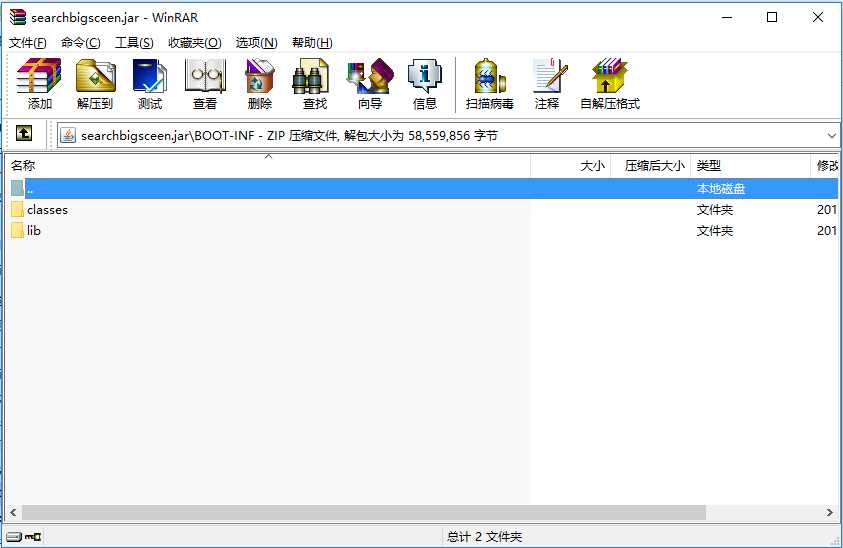
Task: Click the drive and key status icon
Action: pyautogui.click(x=24, y=536)
